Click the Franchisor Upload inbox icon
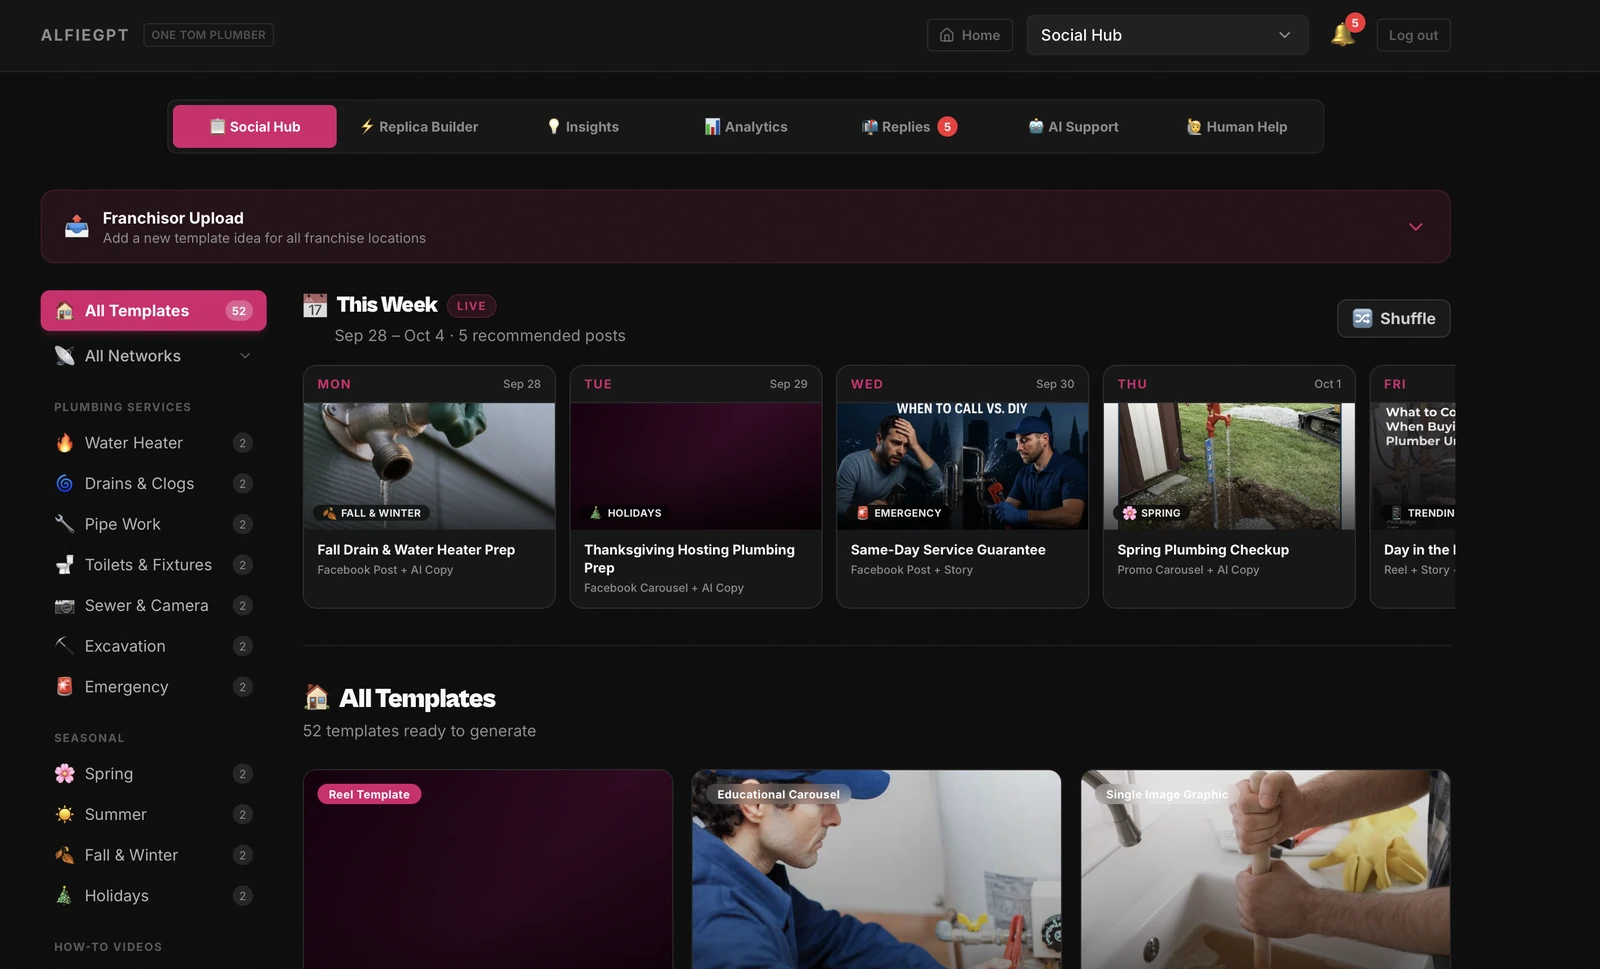Image resolution: width=1600 pixels, height=969 pixels. click(x=77, y=227)
